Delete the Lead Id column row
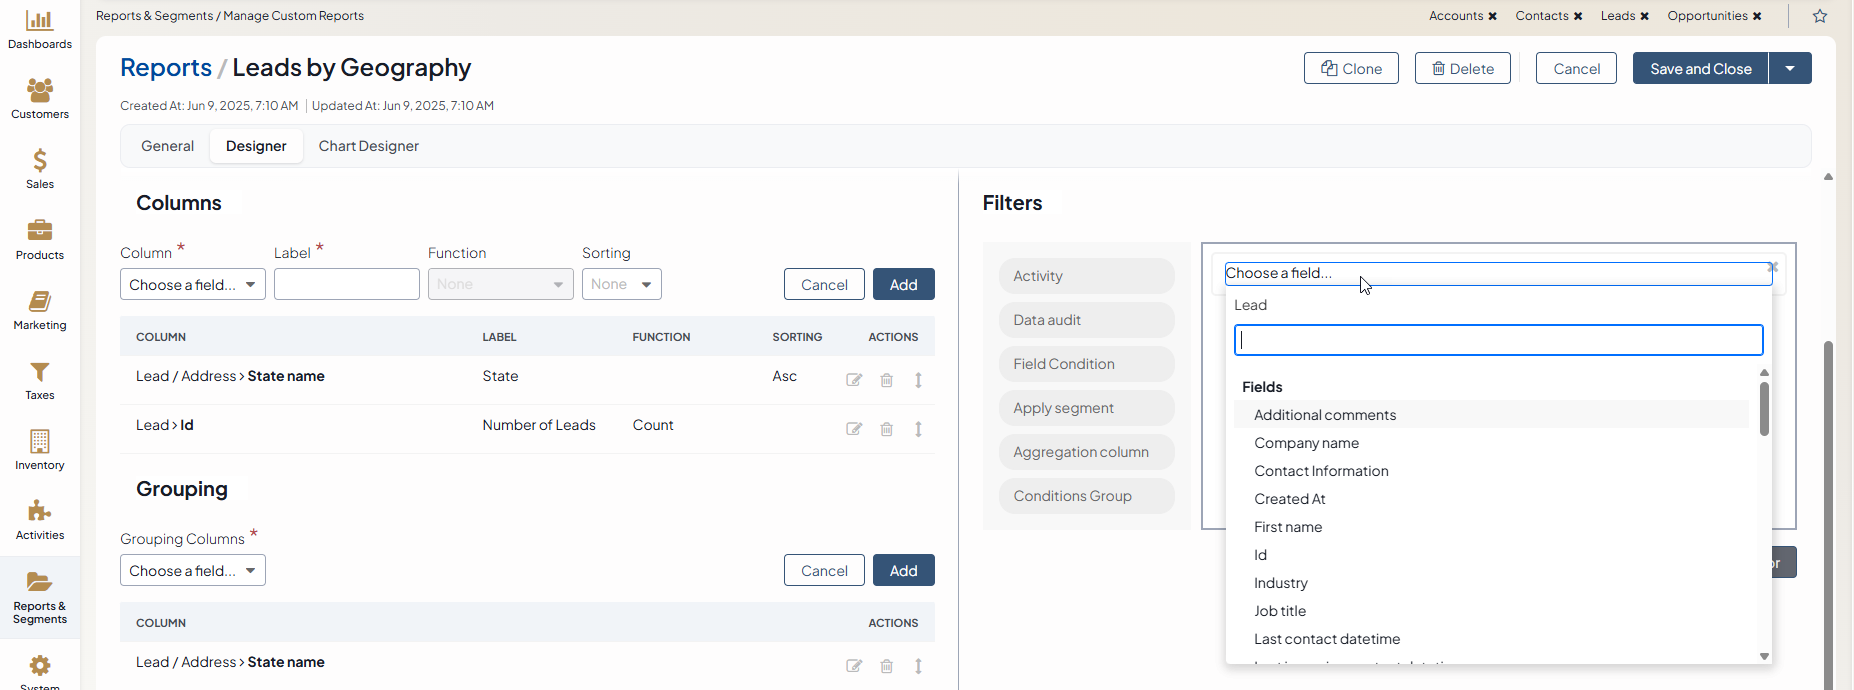1854x690 pixels. (886, 429)
